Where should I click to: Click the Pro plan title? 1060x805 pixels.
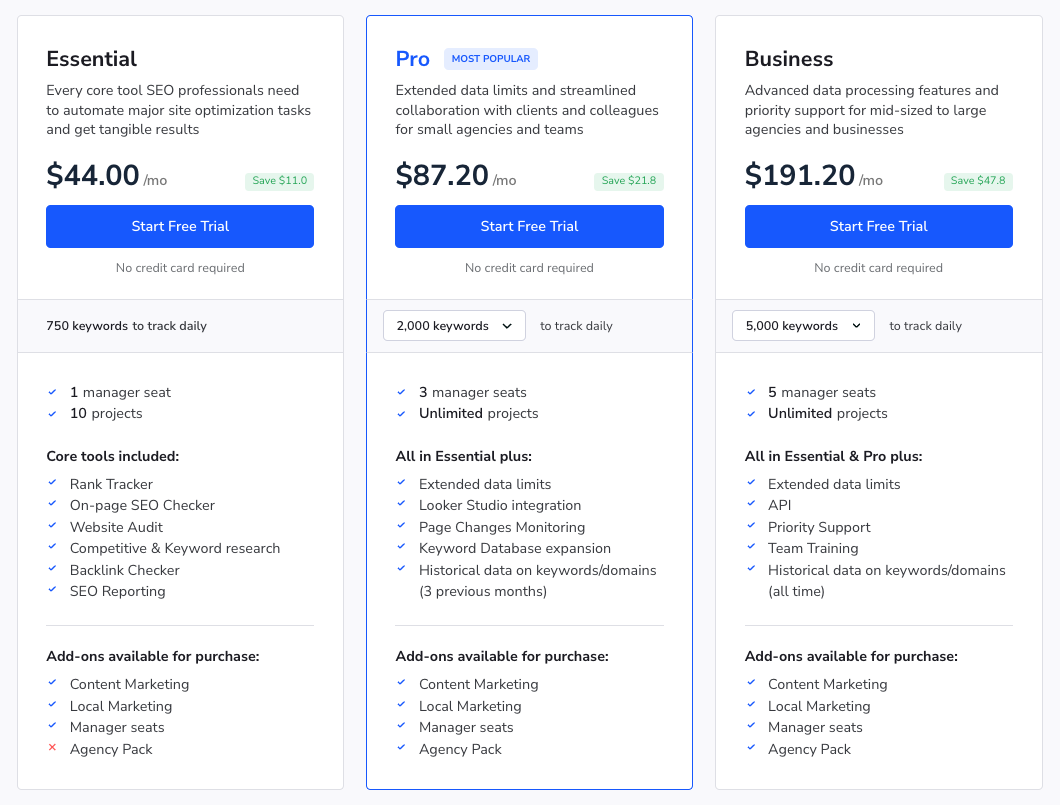(x=412, y=59)
